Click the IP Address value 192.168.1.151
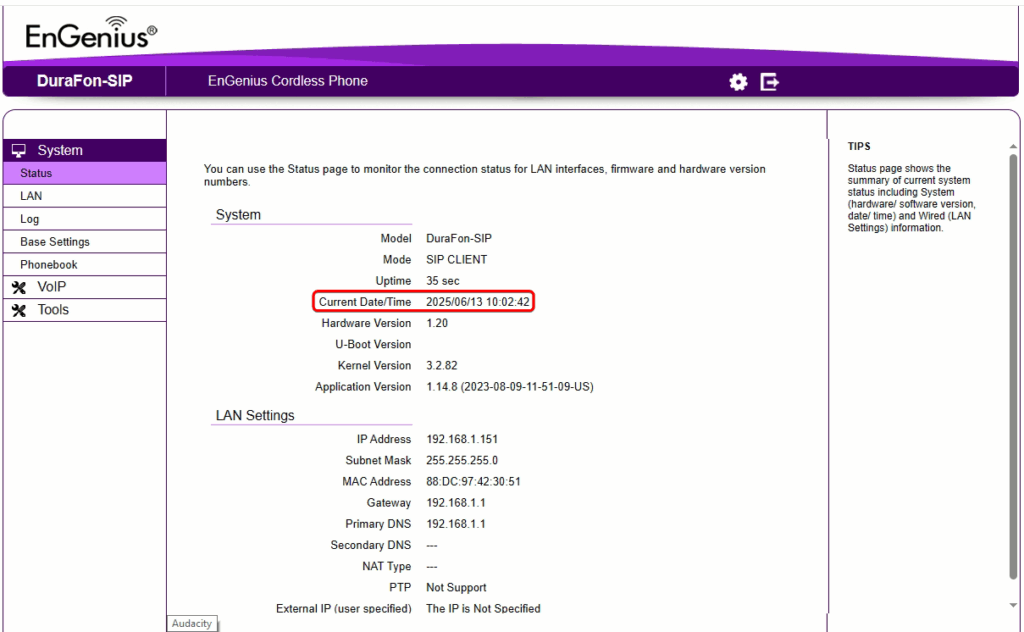Screen dimensions: 1024x632 pyautogui.click(x=462, y=439)
